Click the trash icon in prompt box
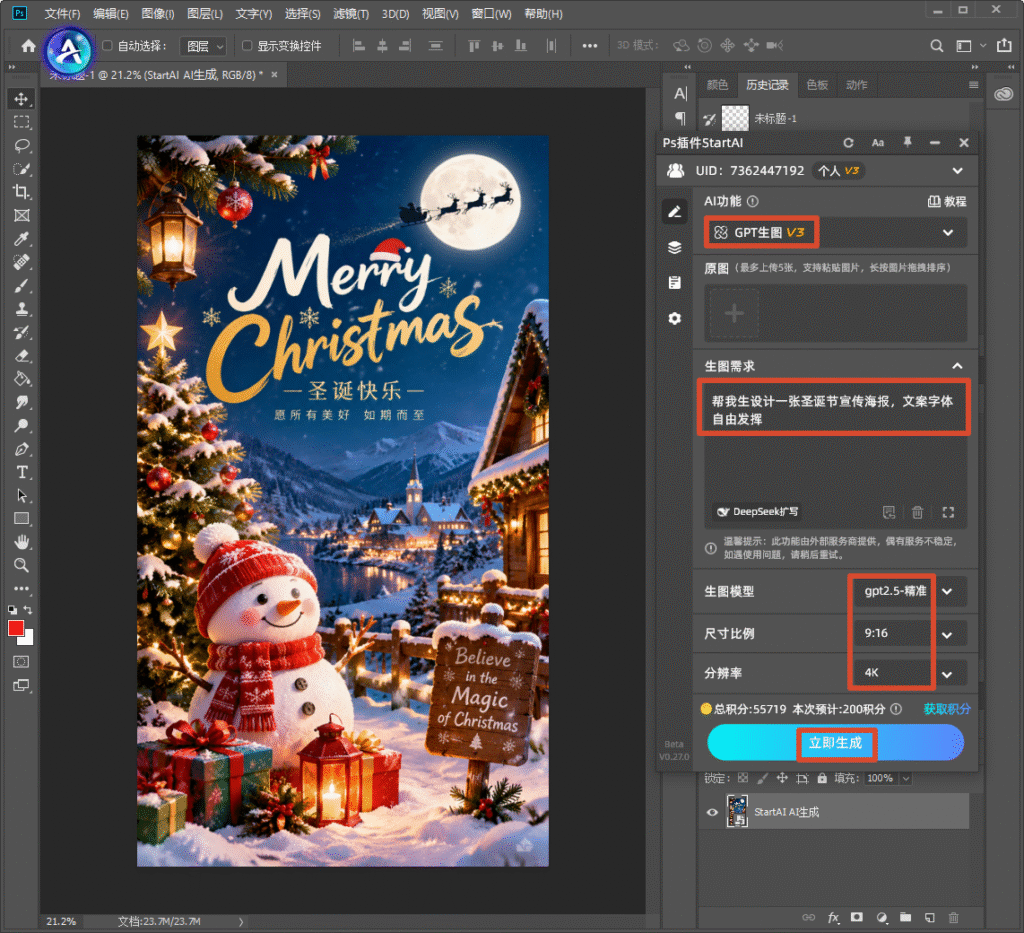1024x933 pixels. tap(918, 512)
